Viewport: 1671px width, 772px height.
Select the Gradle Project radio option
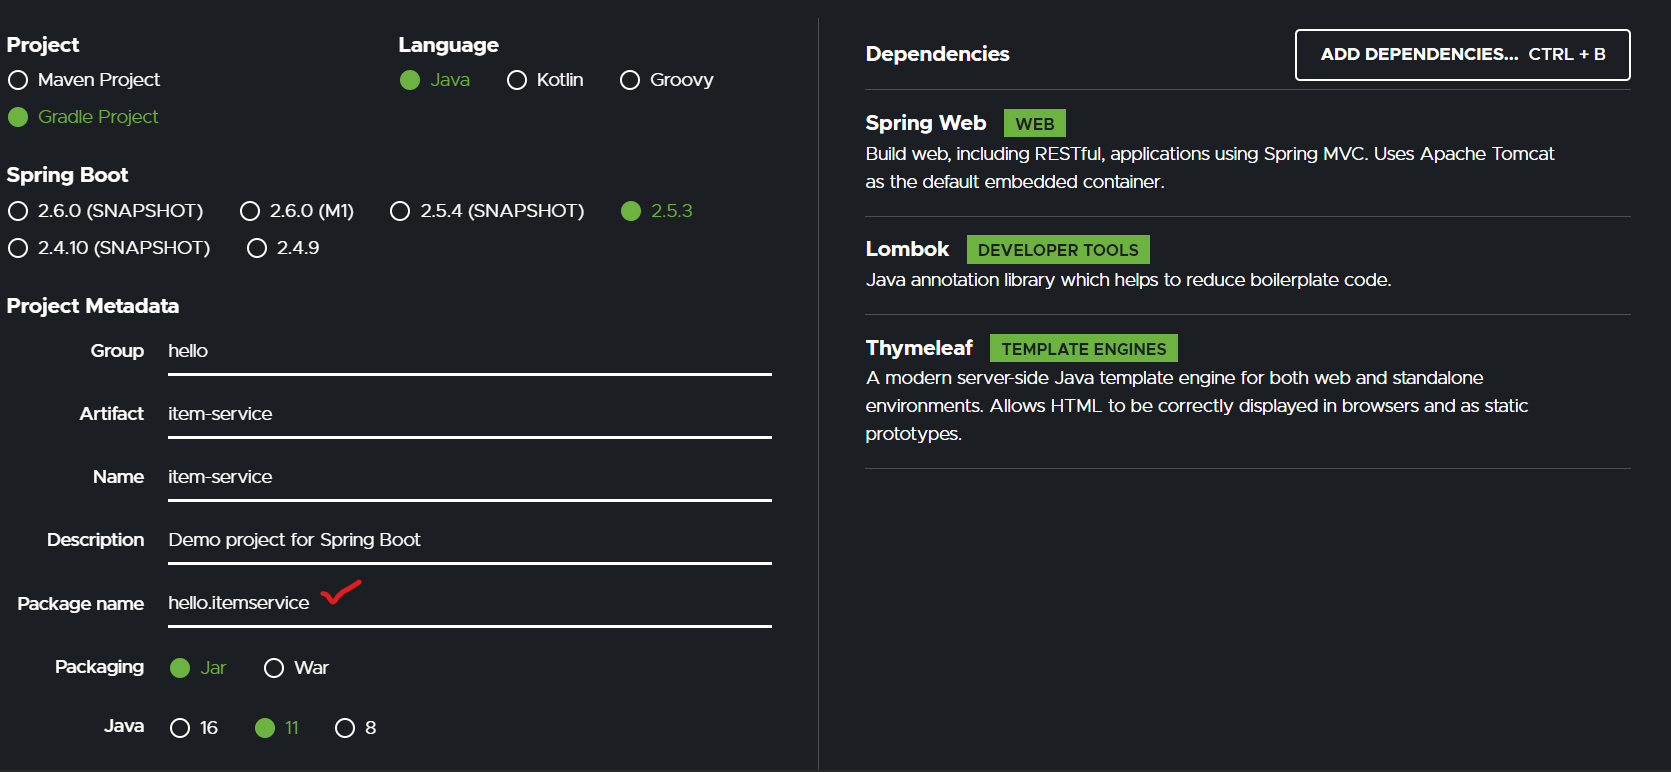click(84, 117)
